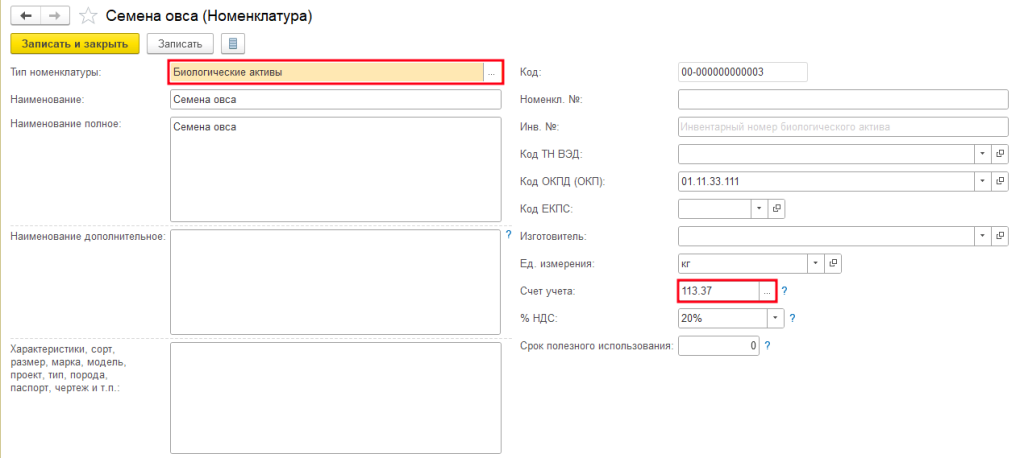Click the Инв. № input field

tap(843, 127)
